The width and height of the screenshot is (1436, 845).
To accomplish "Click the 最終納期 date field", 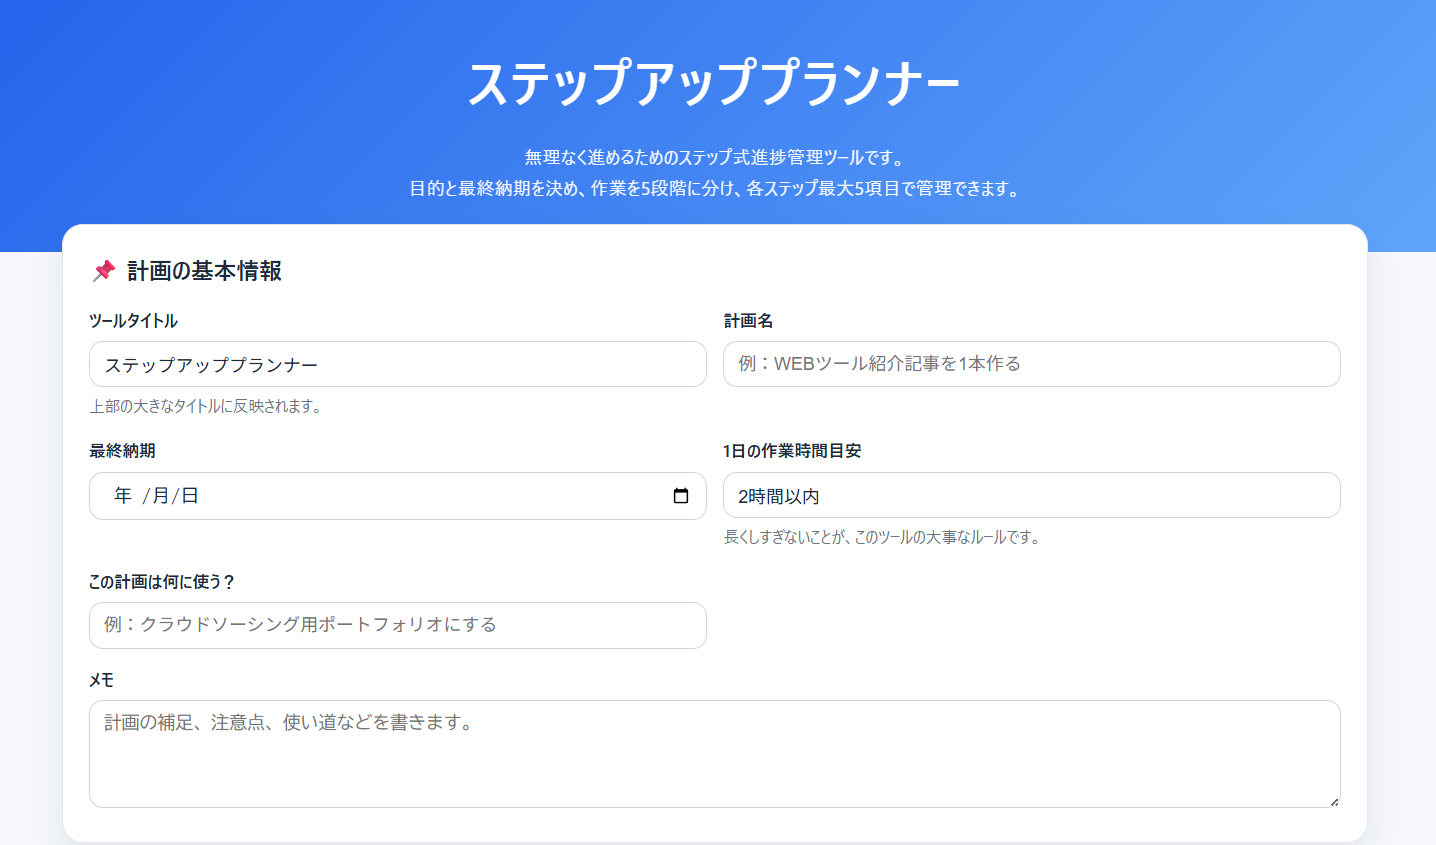I will (398, 496).
